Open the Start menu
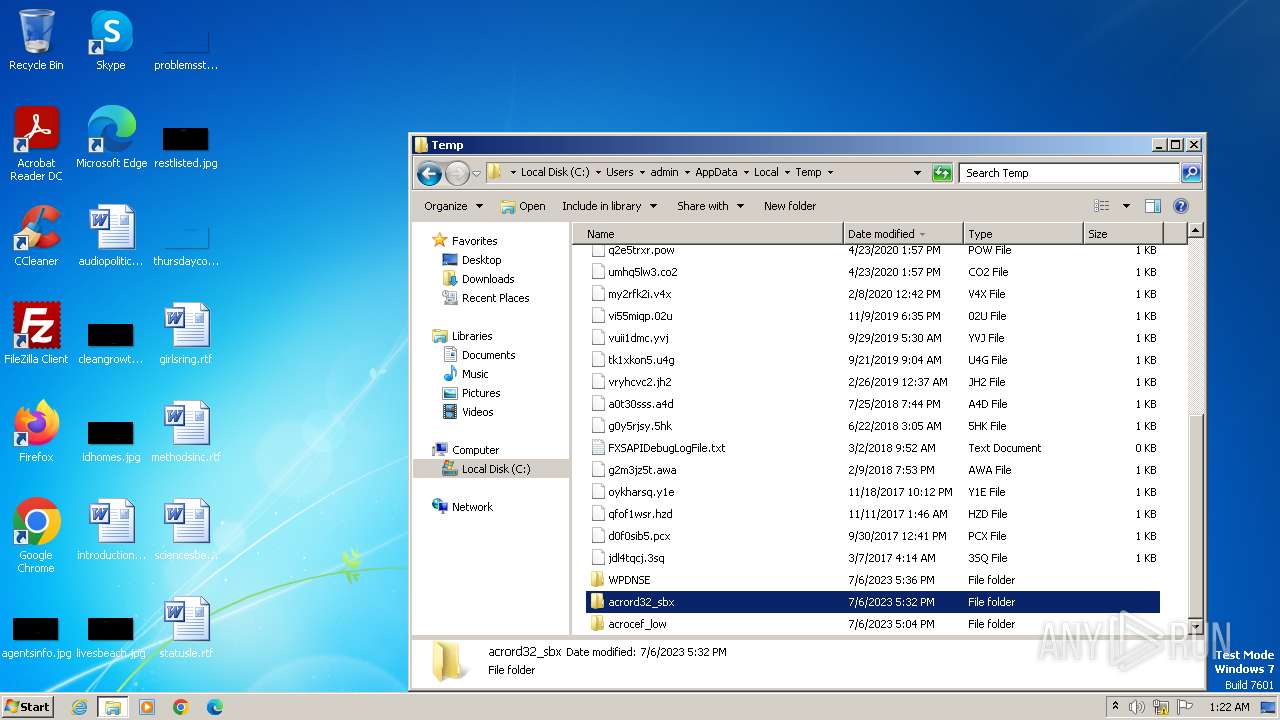Screen dimensions: 1280x720 tap(28, 707)
